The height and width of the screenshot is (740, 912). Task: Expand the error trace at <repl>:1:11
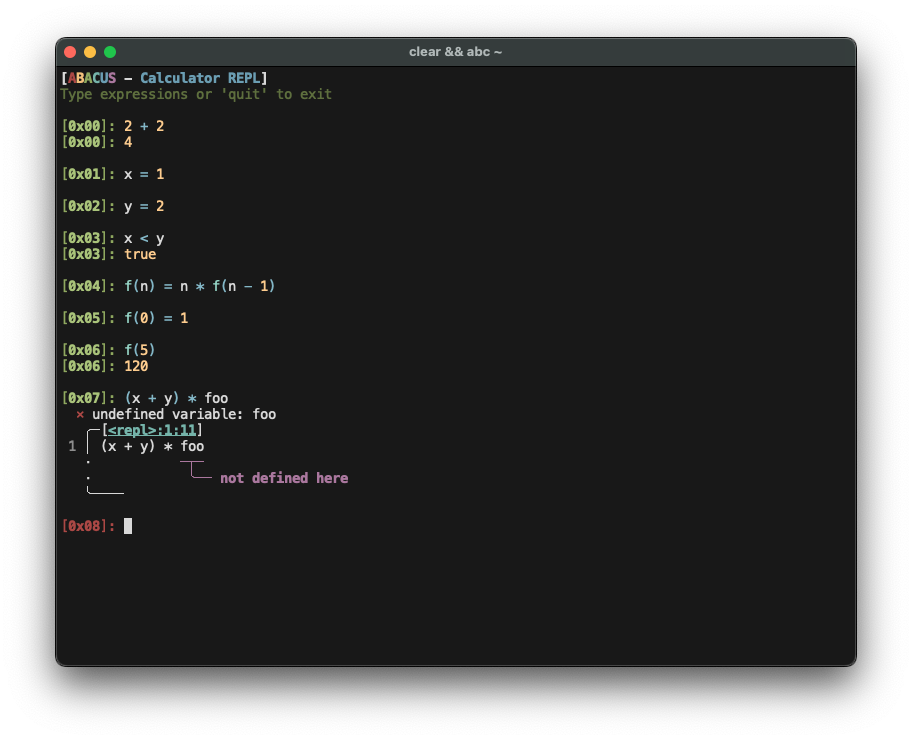tap(150, 430)
